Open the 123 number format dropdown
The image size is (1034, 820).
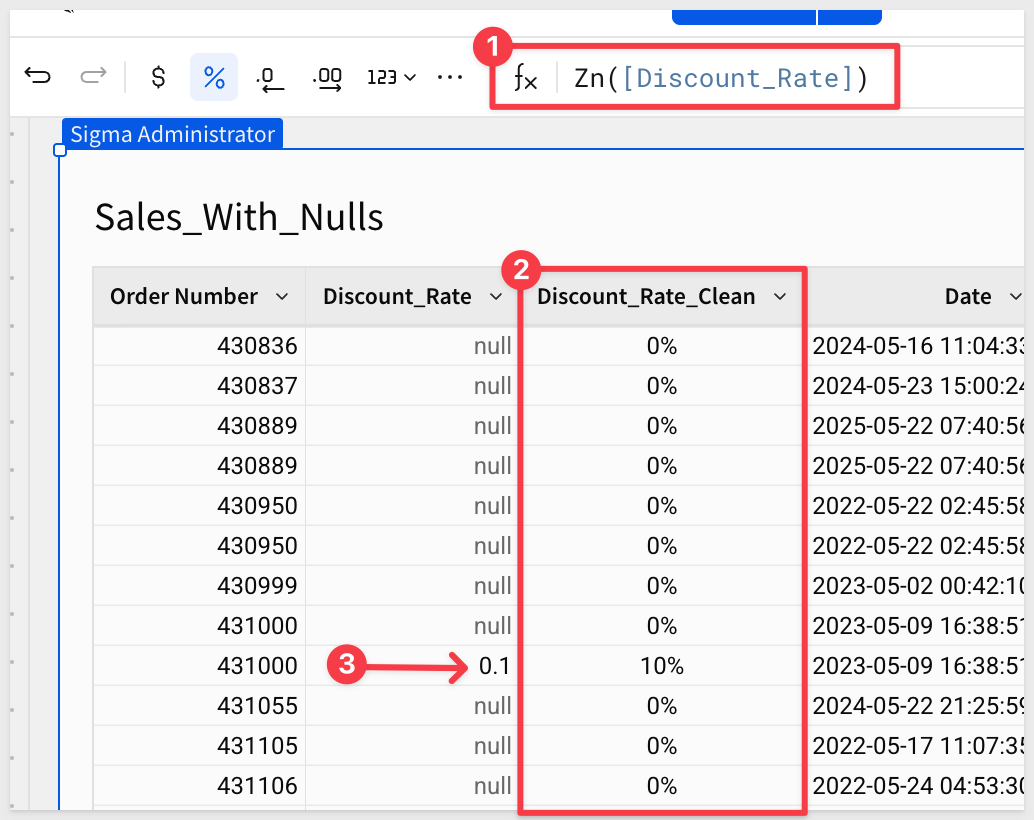click(x=391, y=78)
